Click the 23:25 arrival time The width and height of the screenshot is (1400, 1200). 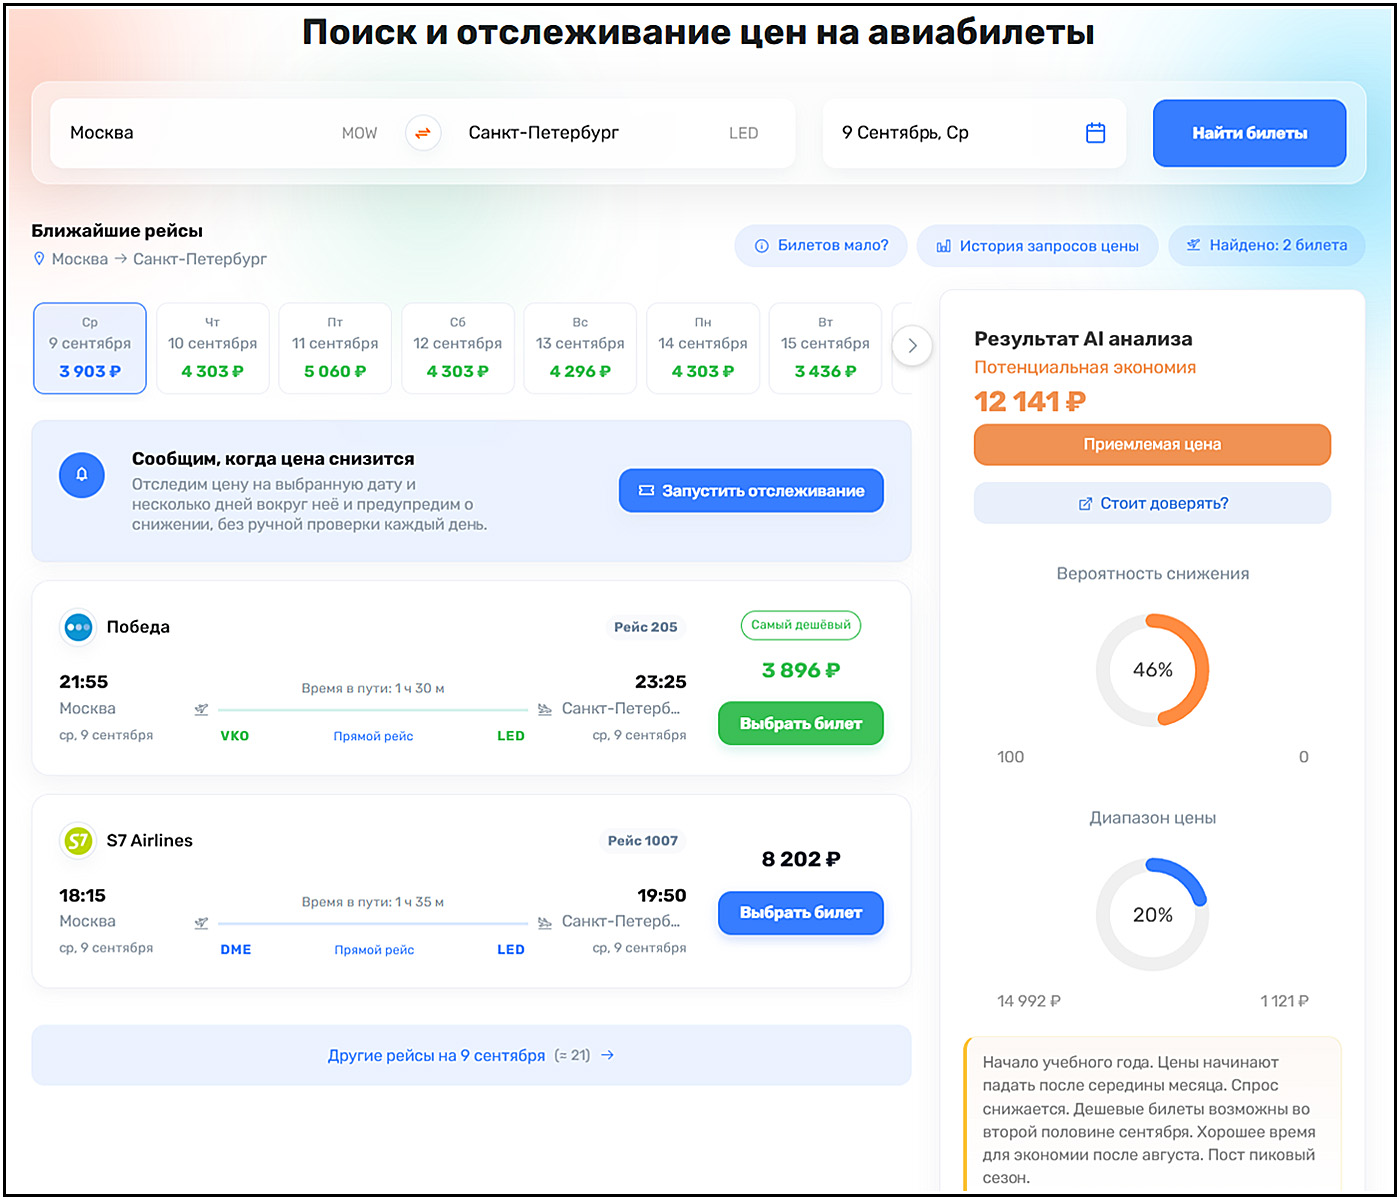pyautogui.click(x=661, y=682)
